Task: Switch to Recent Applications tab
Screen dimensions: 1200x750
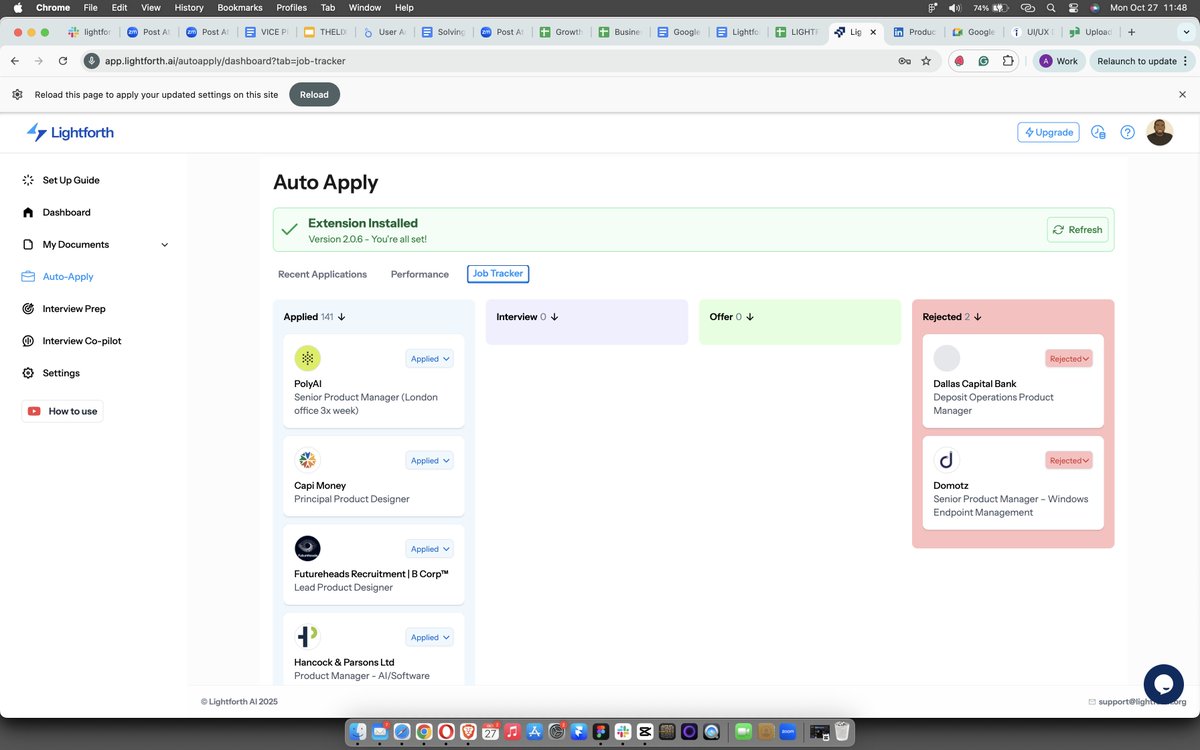Action: (x=322, y=274)
